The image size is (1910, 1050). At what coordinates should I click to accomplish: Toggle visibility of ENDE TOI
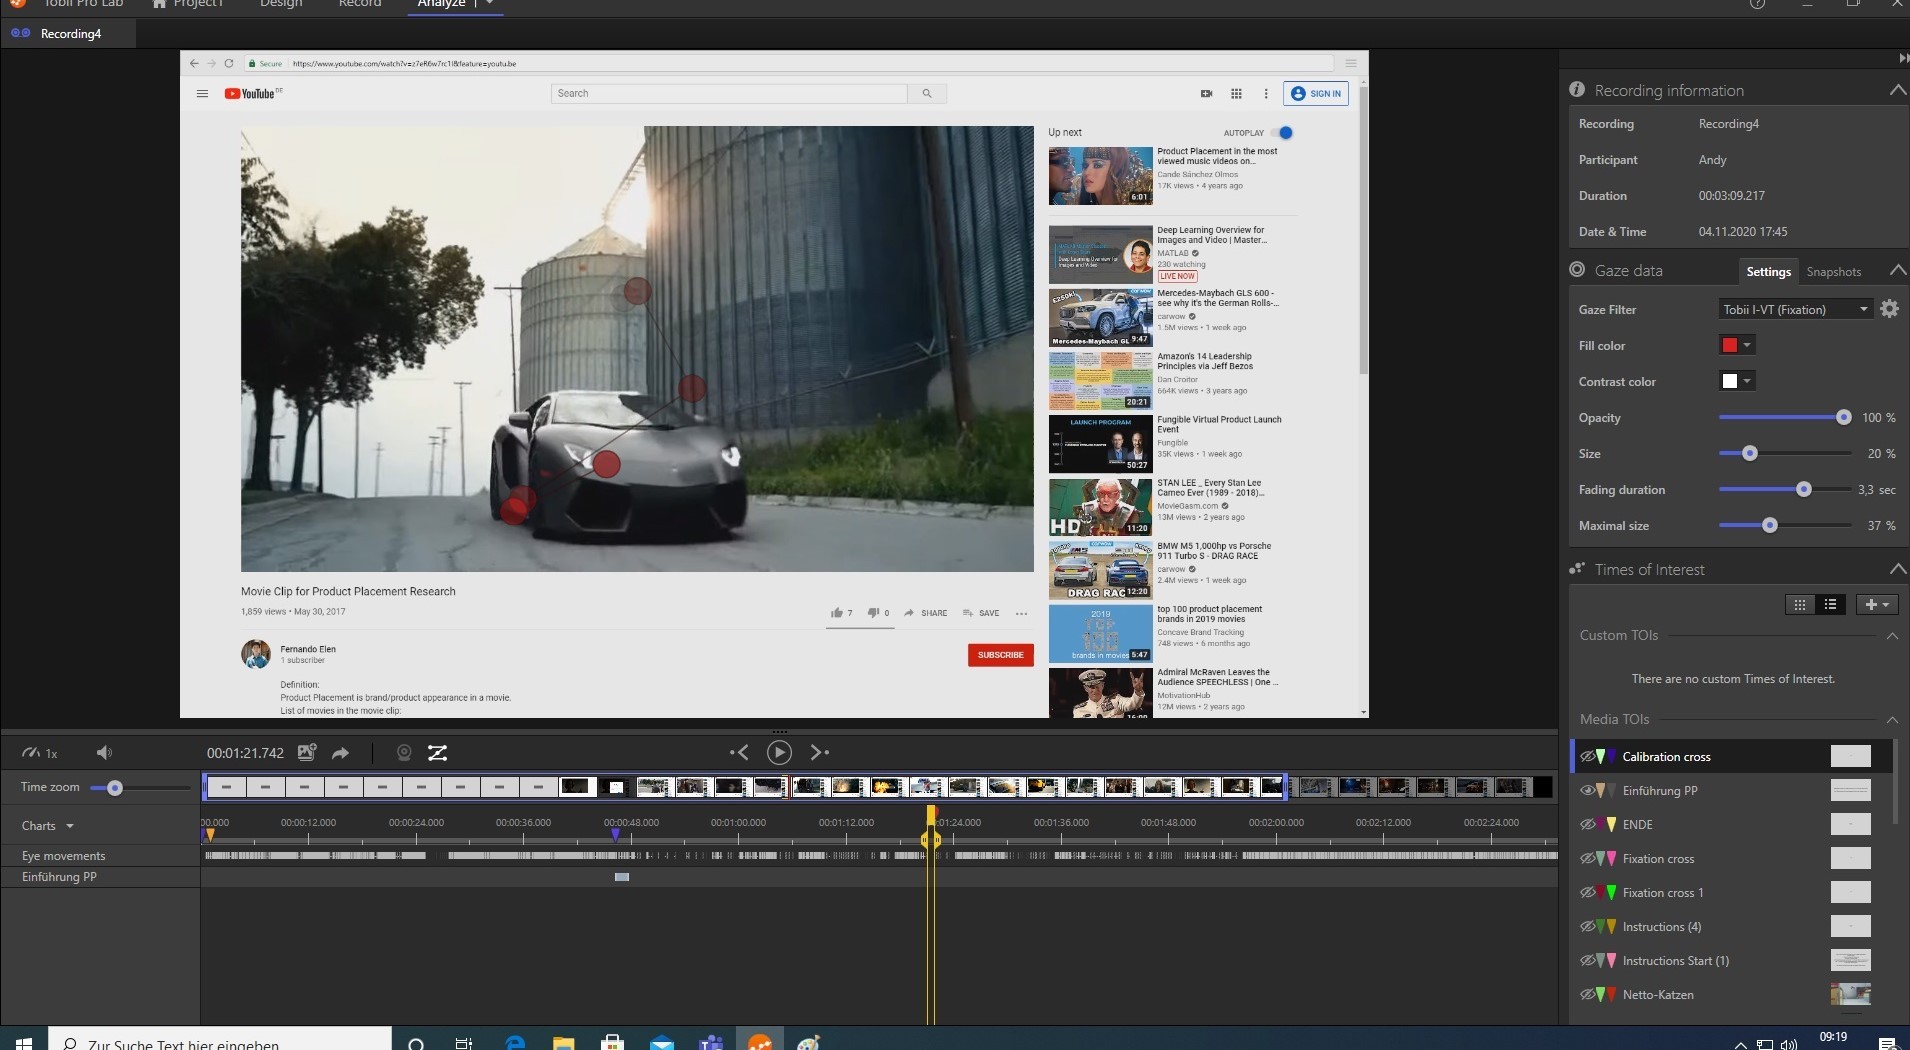[1587, 824]
